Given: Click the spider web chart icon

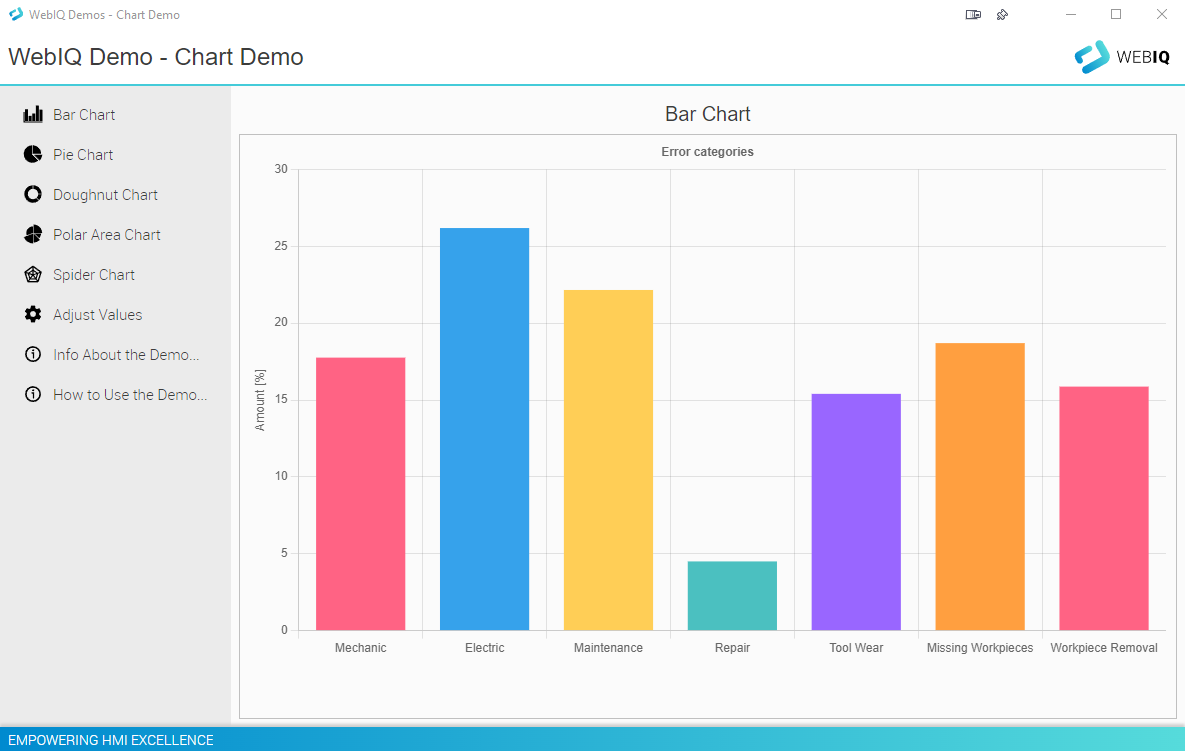Looking at the screenshot, I should coord(32,275).
